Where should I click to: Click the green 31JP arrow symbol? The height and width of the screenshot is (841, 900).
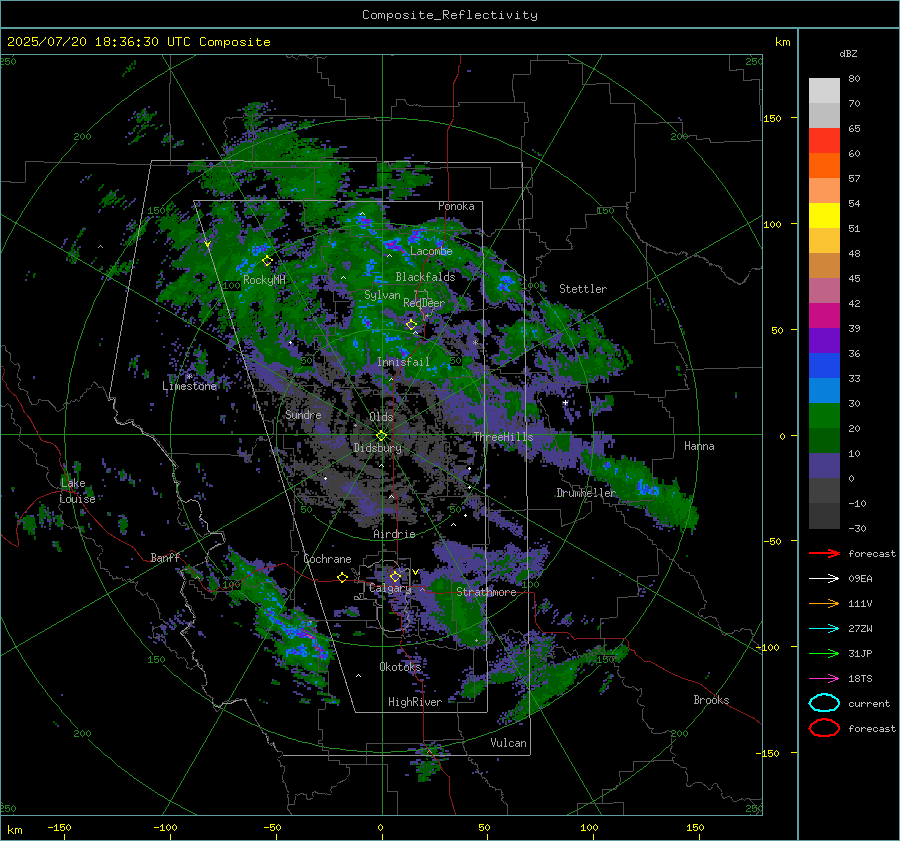pyautogui.click(x=824, y=653)
